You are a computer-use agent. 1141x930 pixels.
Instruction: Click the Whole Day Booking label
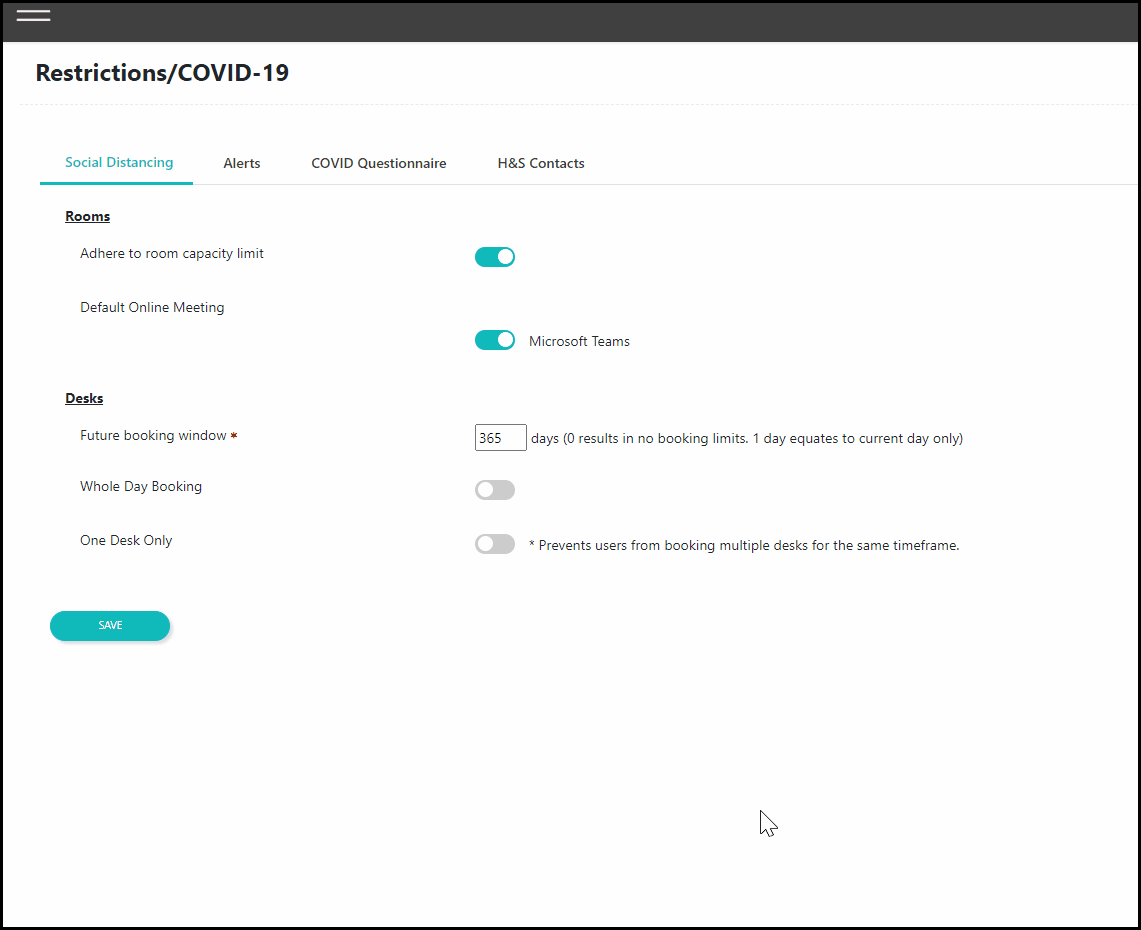141,486
